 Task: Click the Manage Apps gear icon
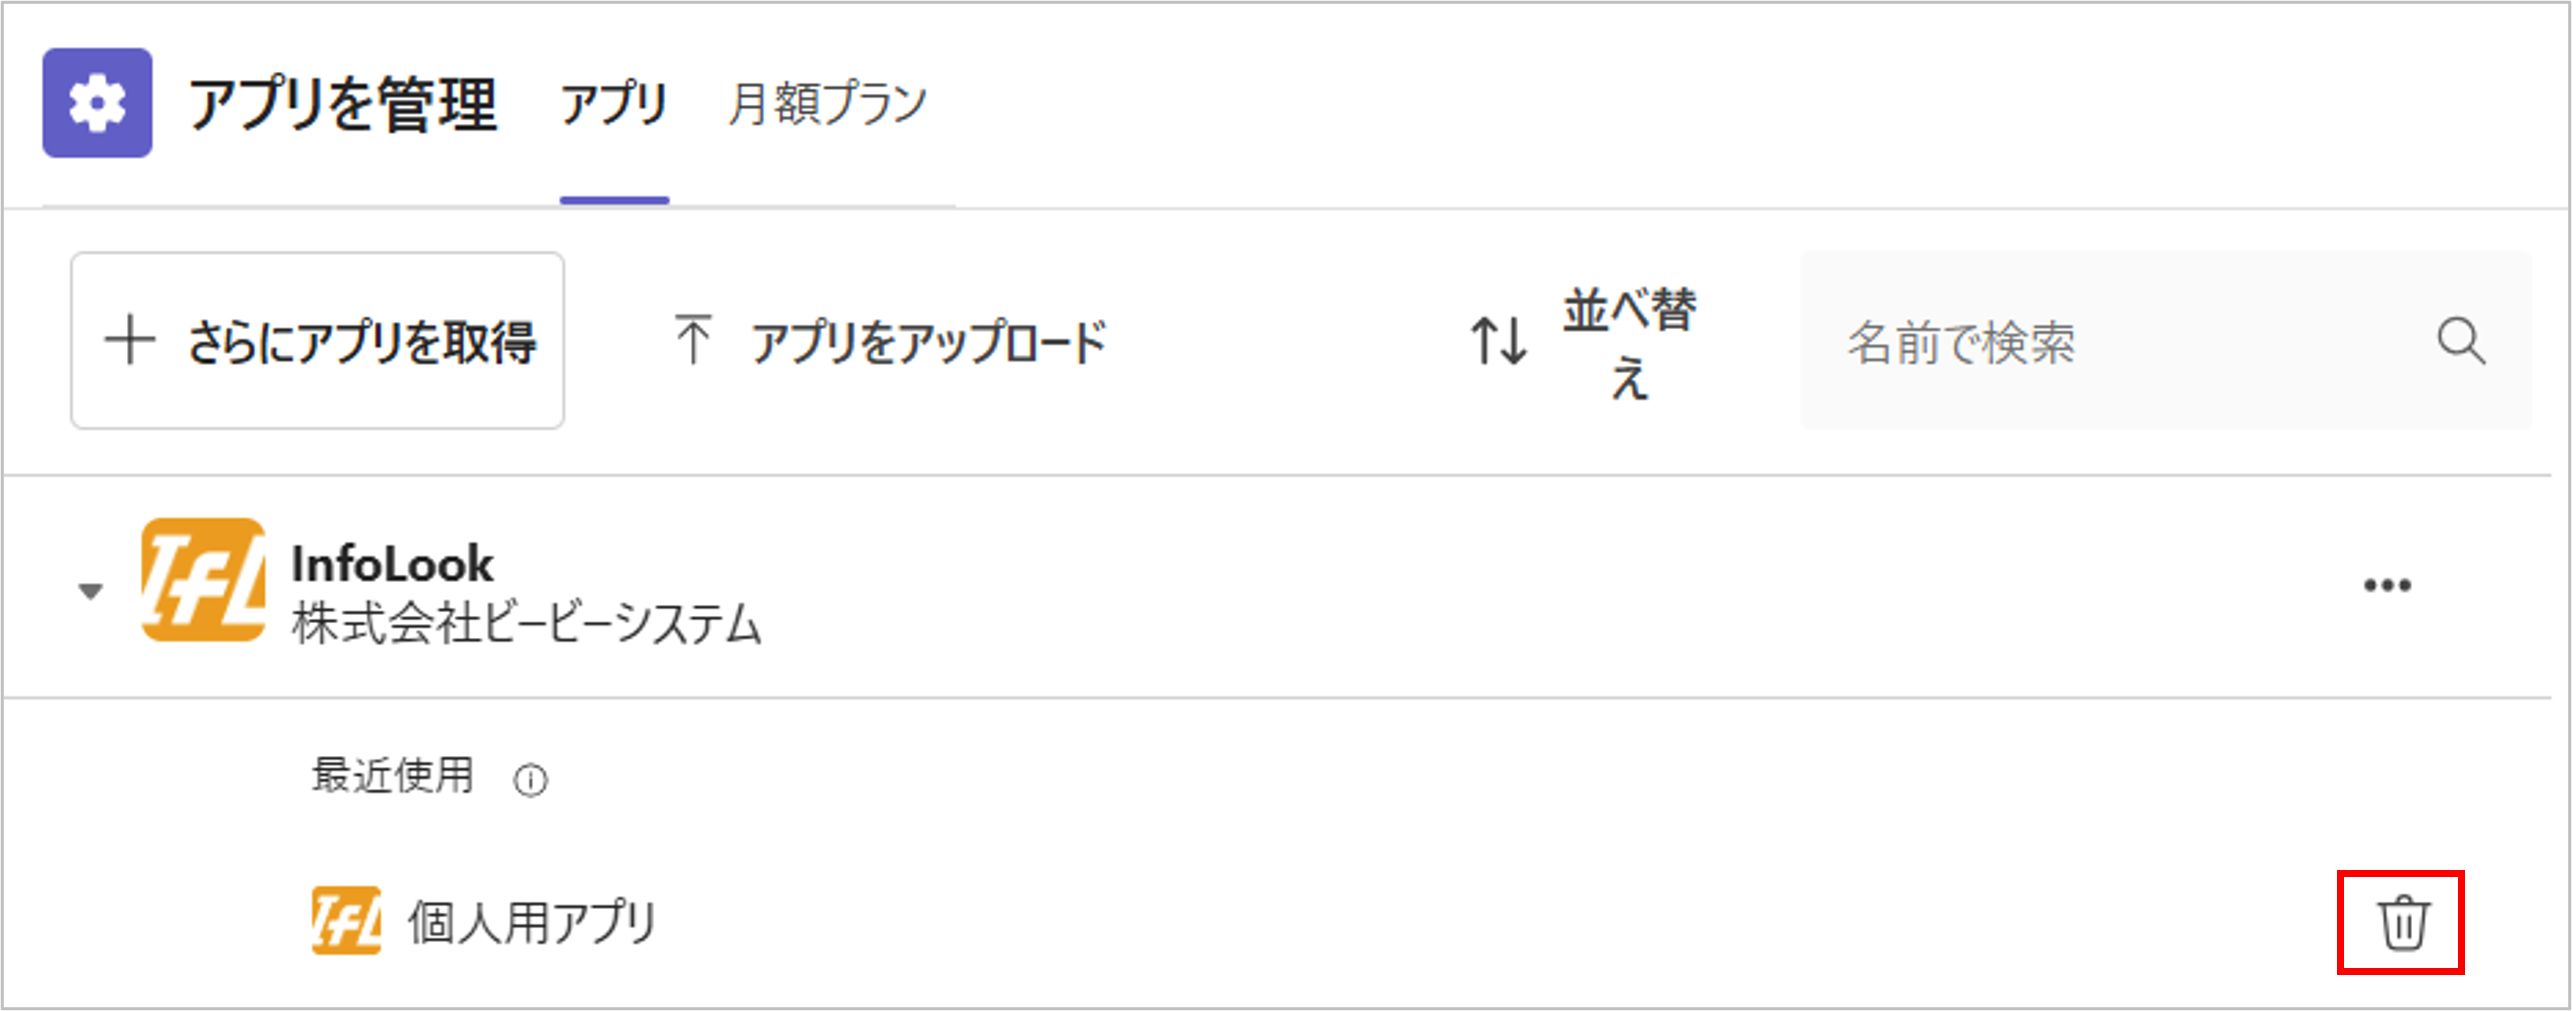coord(97,103)
